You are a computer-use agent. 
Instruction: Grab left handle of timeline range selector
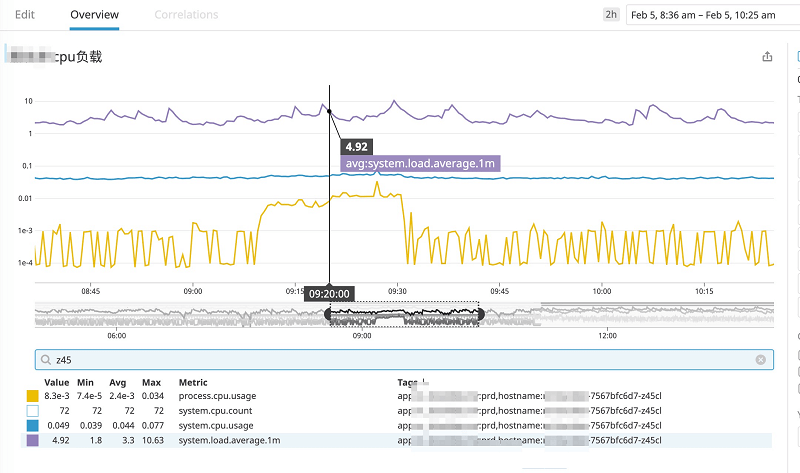point(329,314)
